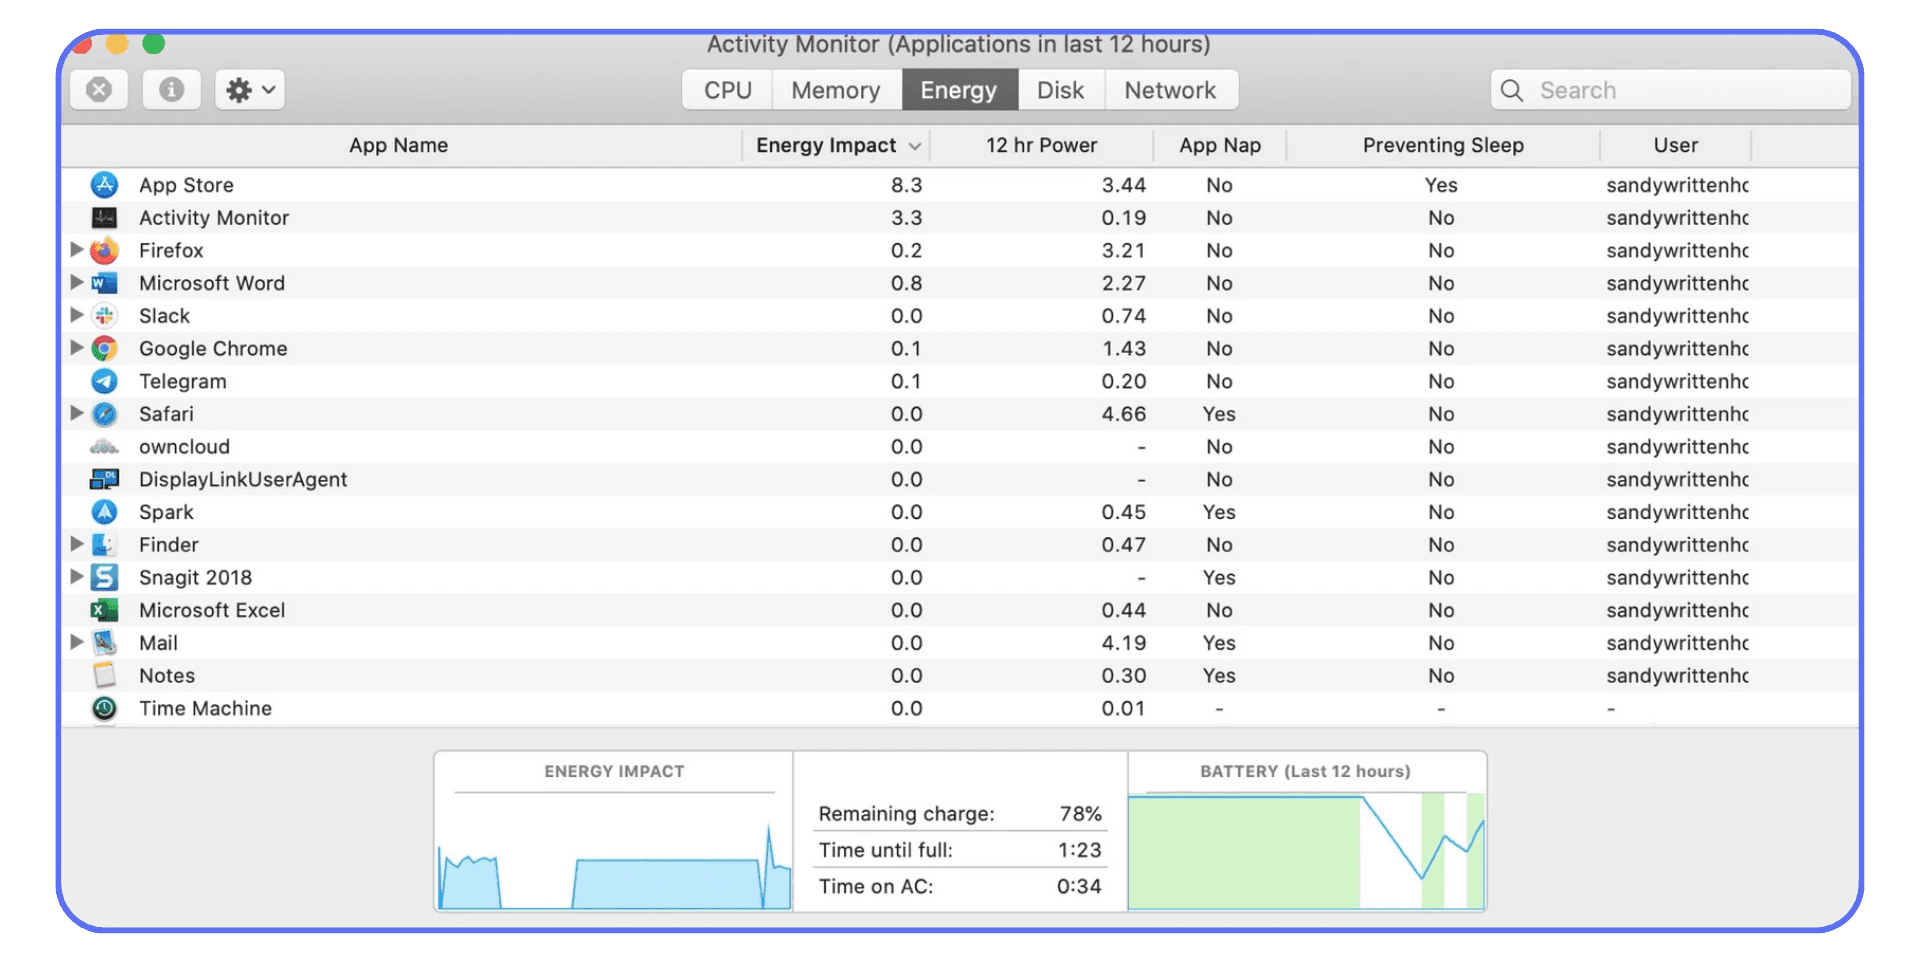Select the owncloud row name
Screen dimensions: 1920x959
click(x=184, y=447)
